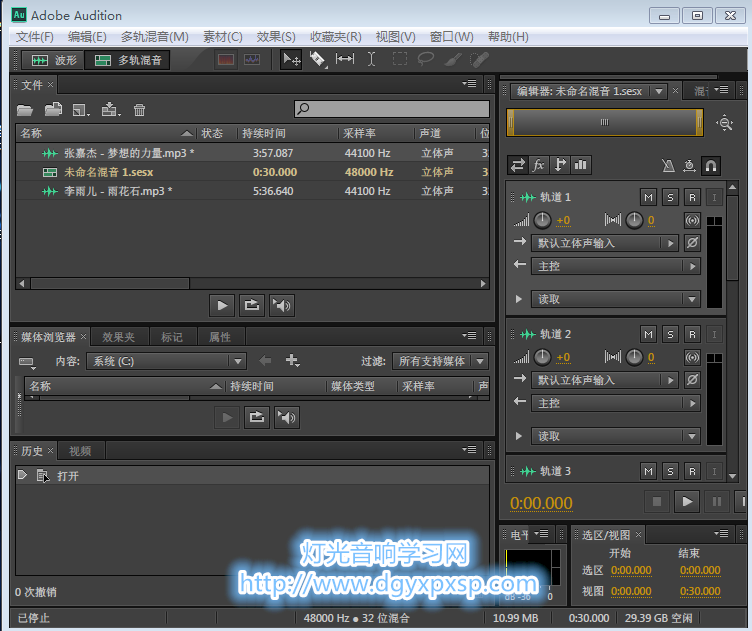The width and height of the screenshot is (752, 631).
Task: Click the transport Stop button
Action: (x=657, y=502)
